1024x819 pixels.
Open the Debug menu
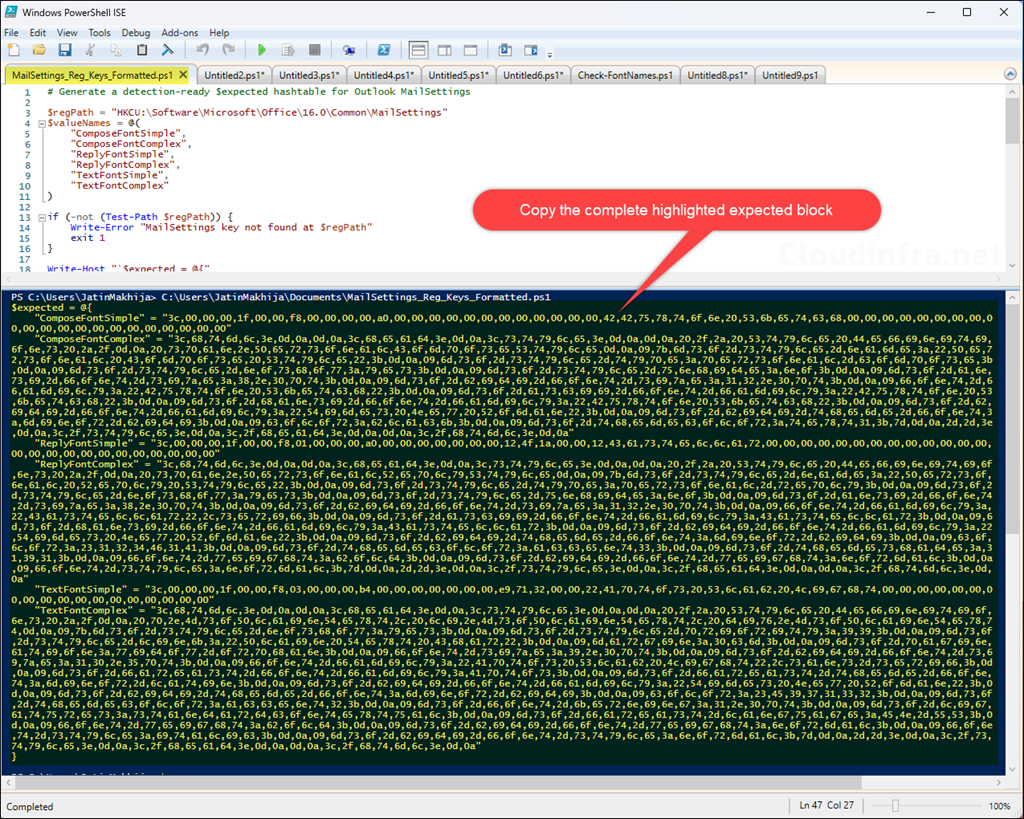135,32
